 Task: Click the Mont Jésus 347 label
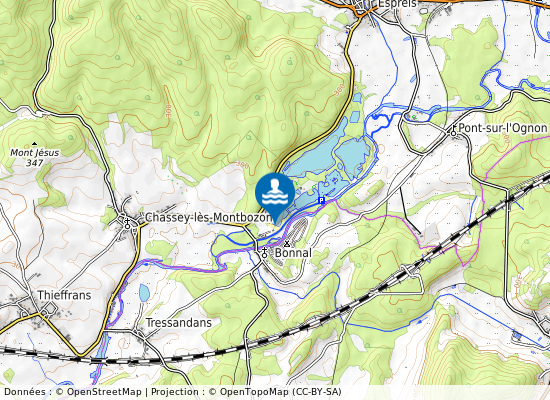click(x=35, y=158)
